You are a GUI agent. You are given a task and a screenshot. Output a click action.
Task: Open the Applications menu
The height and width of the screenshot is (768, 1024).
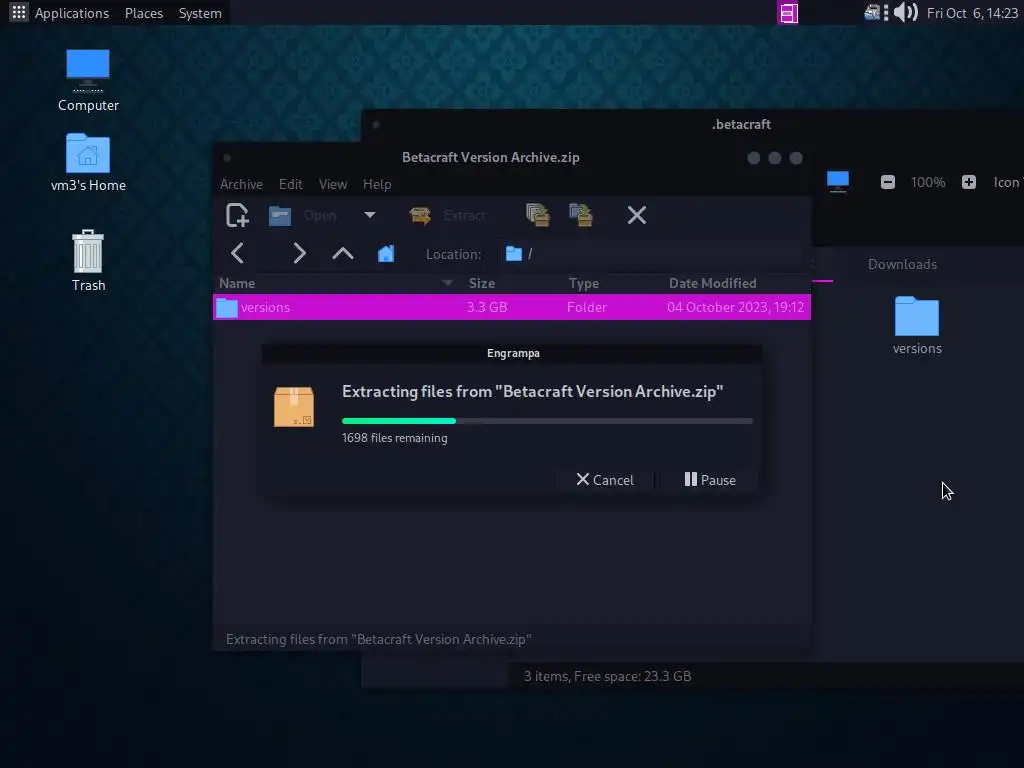72,13
